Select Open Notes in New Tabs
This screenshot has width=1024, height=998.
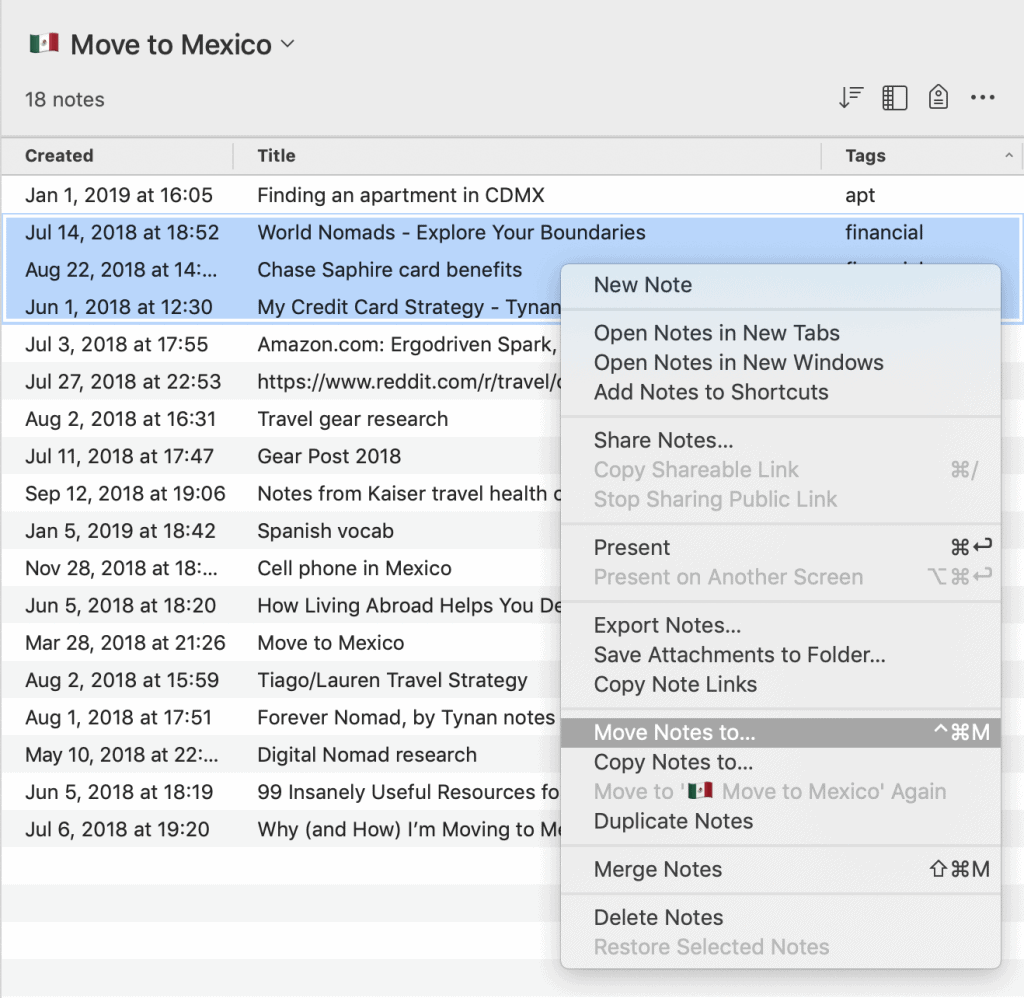[x=716, y=333]
